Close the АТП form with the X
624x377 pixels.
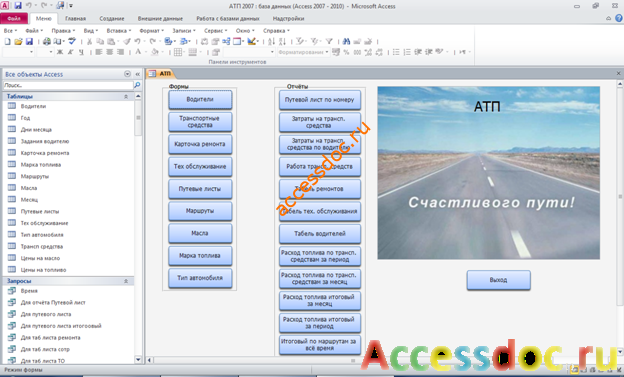coord(618,73)
